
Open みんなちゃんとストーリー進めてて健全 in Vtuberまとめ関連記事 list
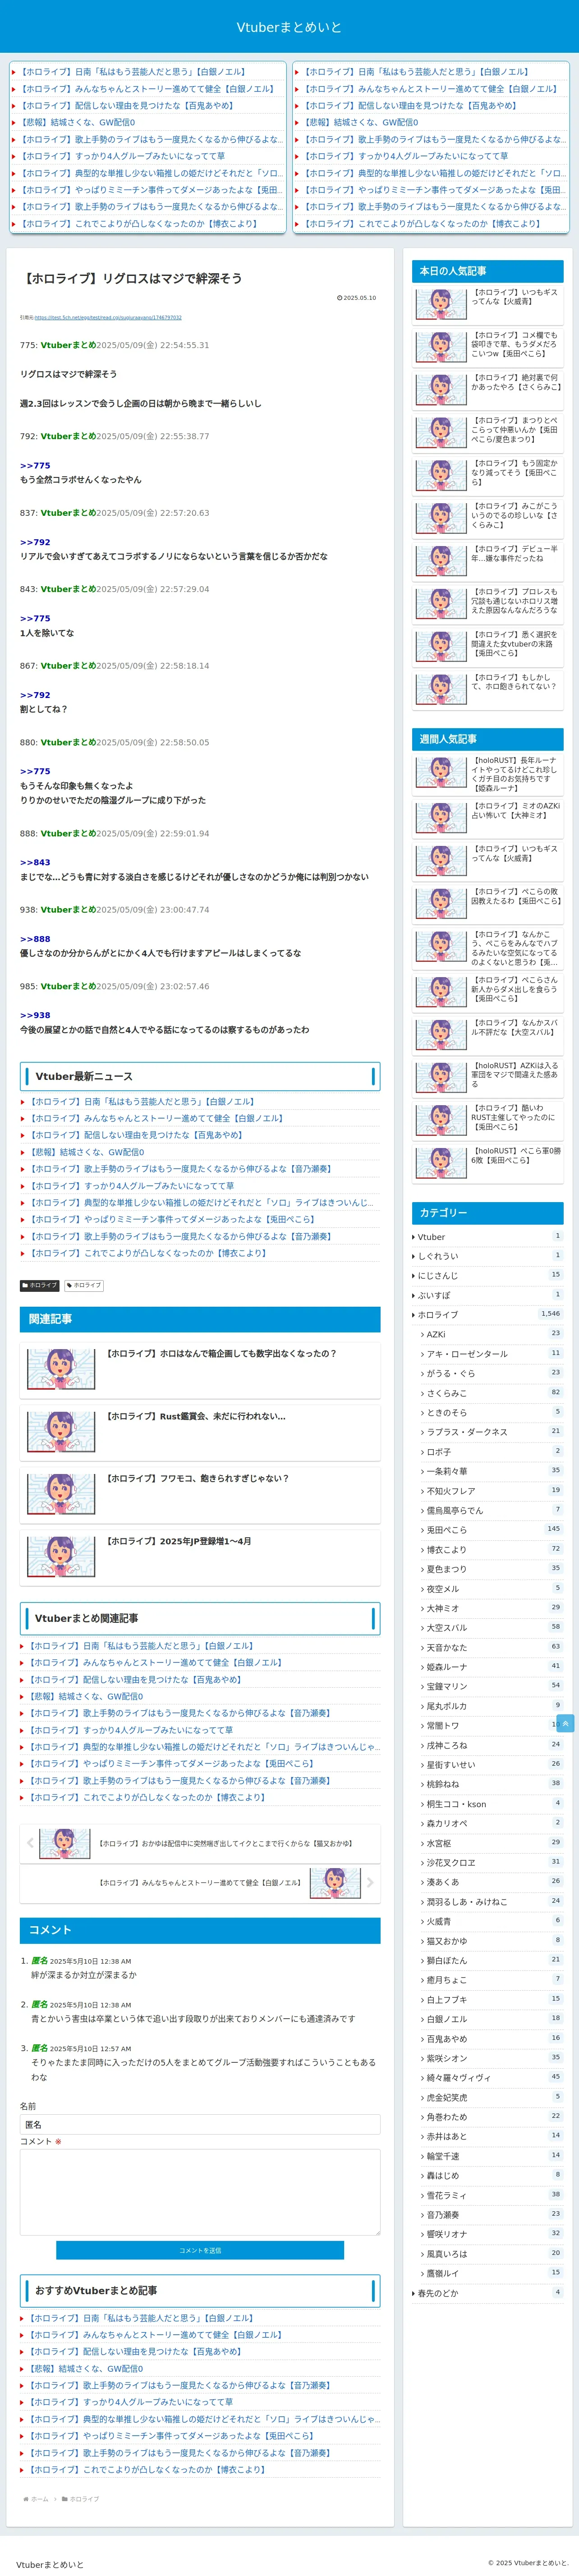coord(156,1662)
